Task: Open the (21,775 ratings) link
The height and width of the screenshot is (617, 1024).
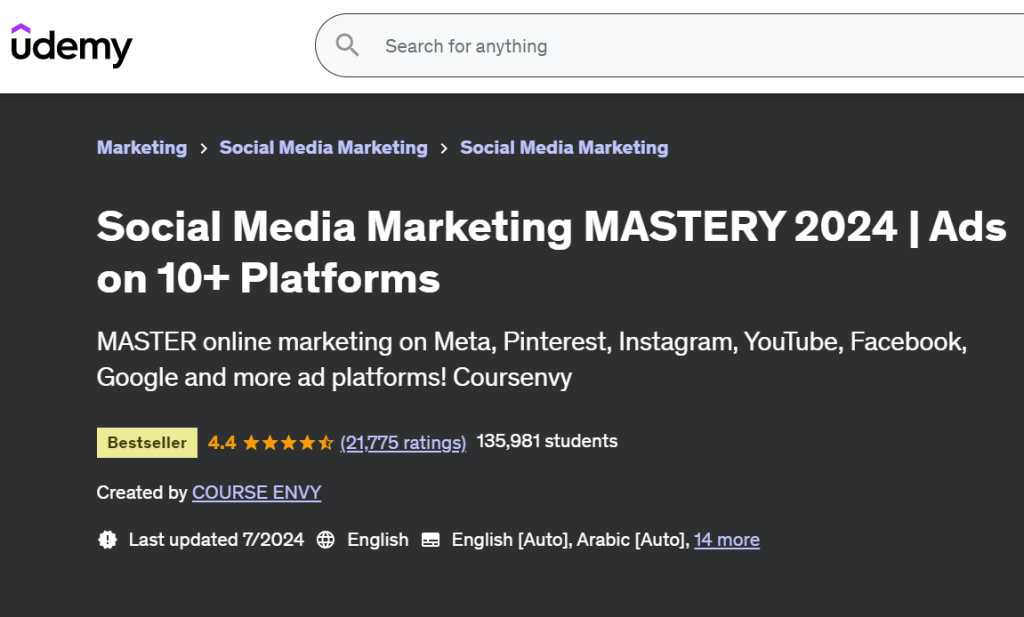Action: point(403,442)
